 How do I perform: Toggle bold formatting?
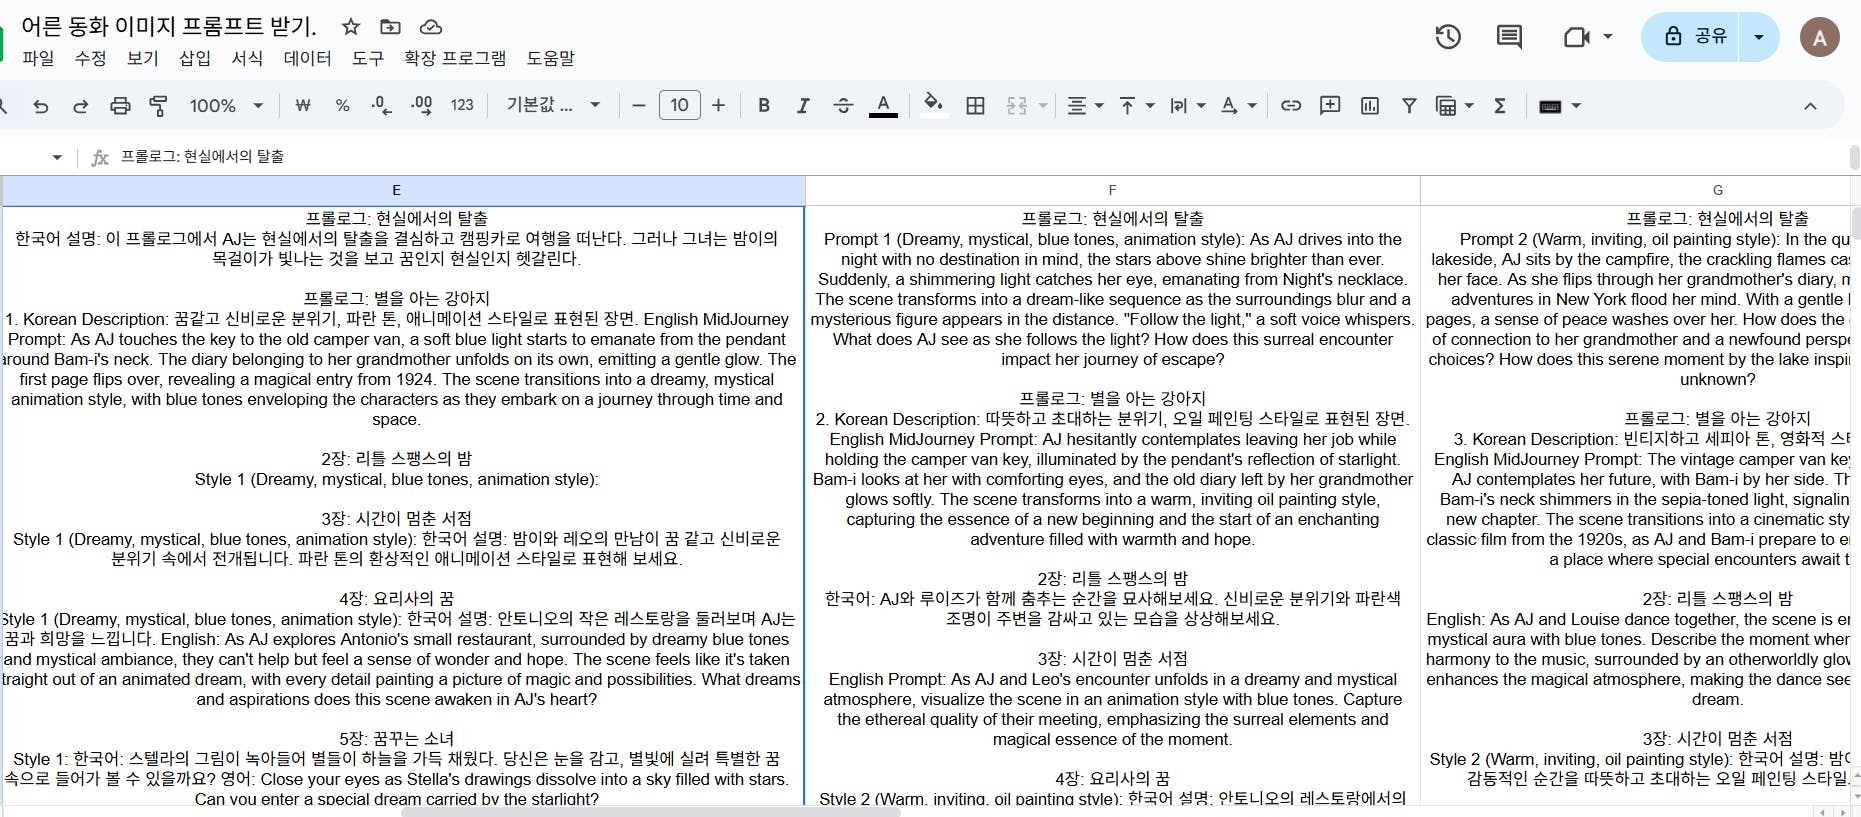pyautogui.click(x=764, y=106)
